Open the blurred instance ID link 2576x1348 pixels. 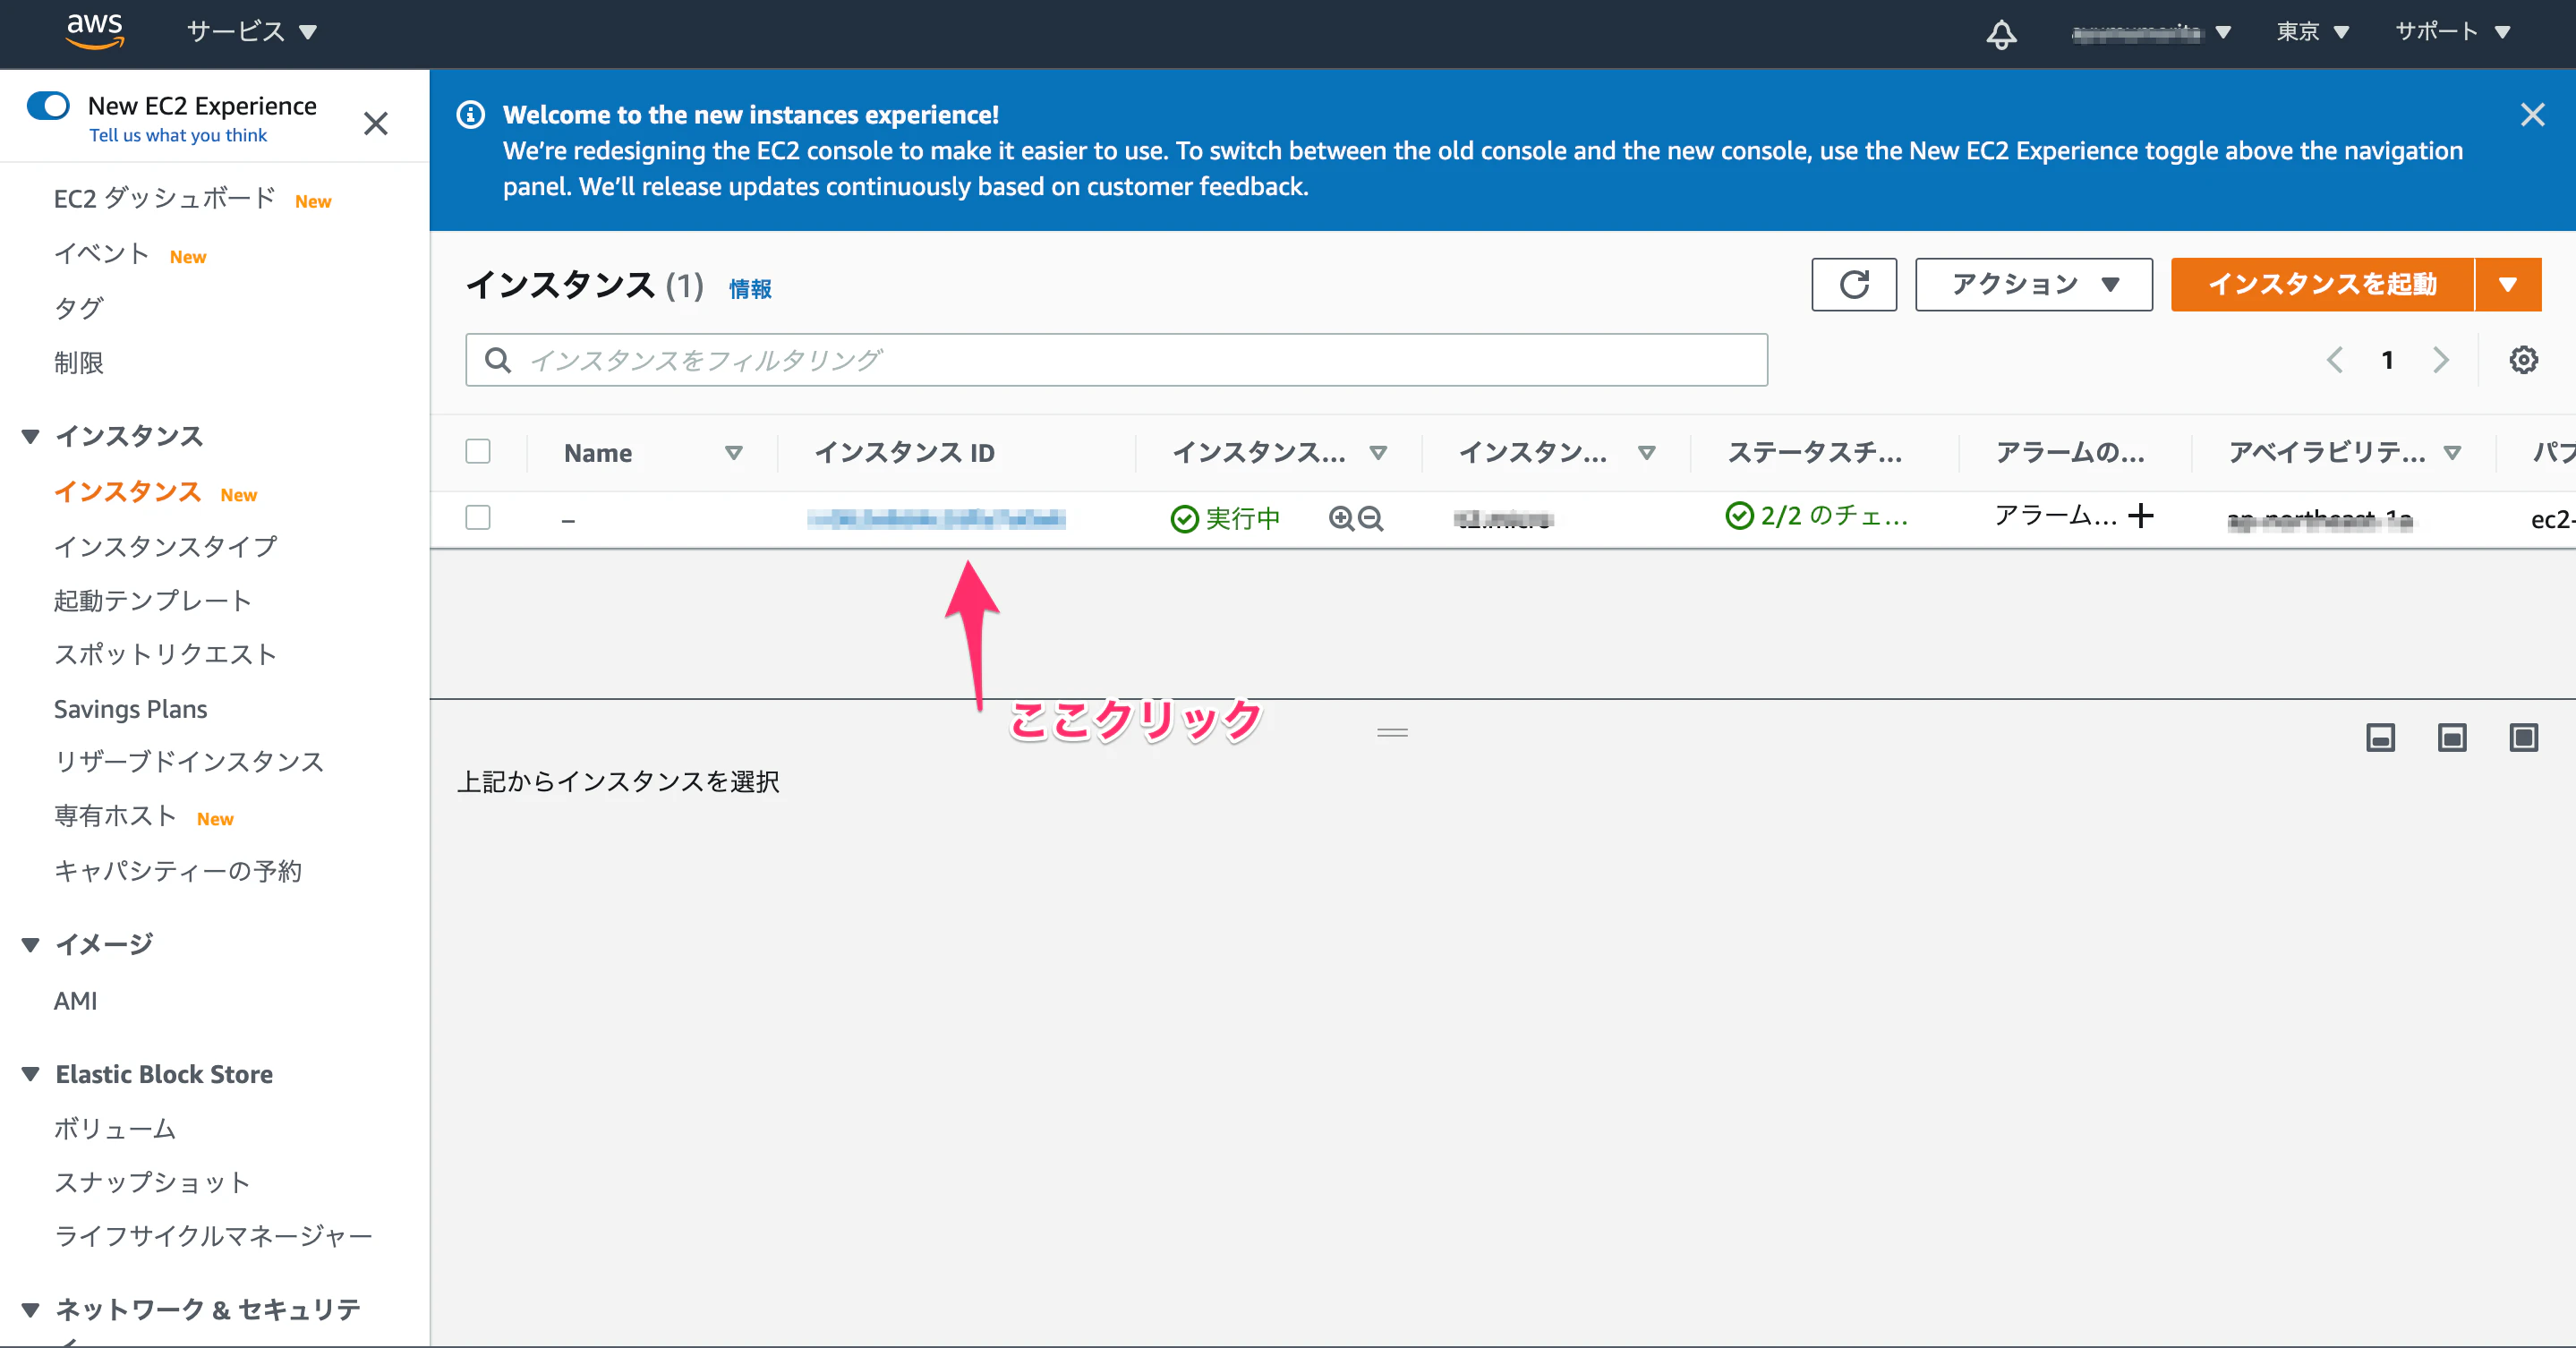click(936, 518)
